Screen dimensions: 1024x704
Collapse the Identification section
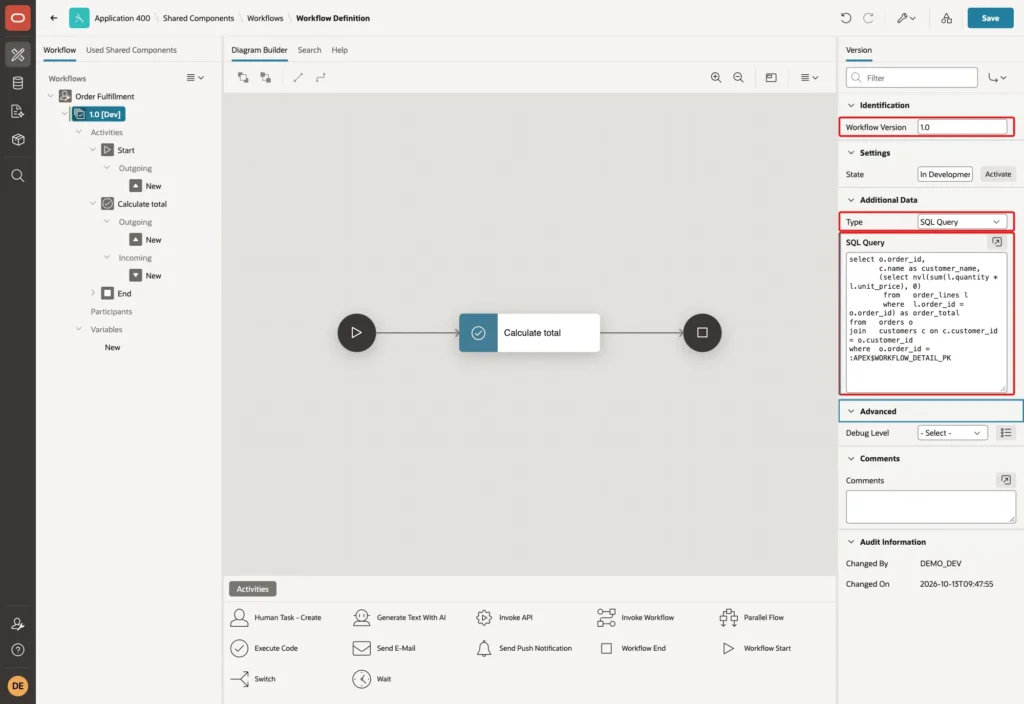pos(850,105)
